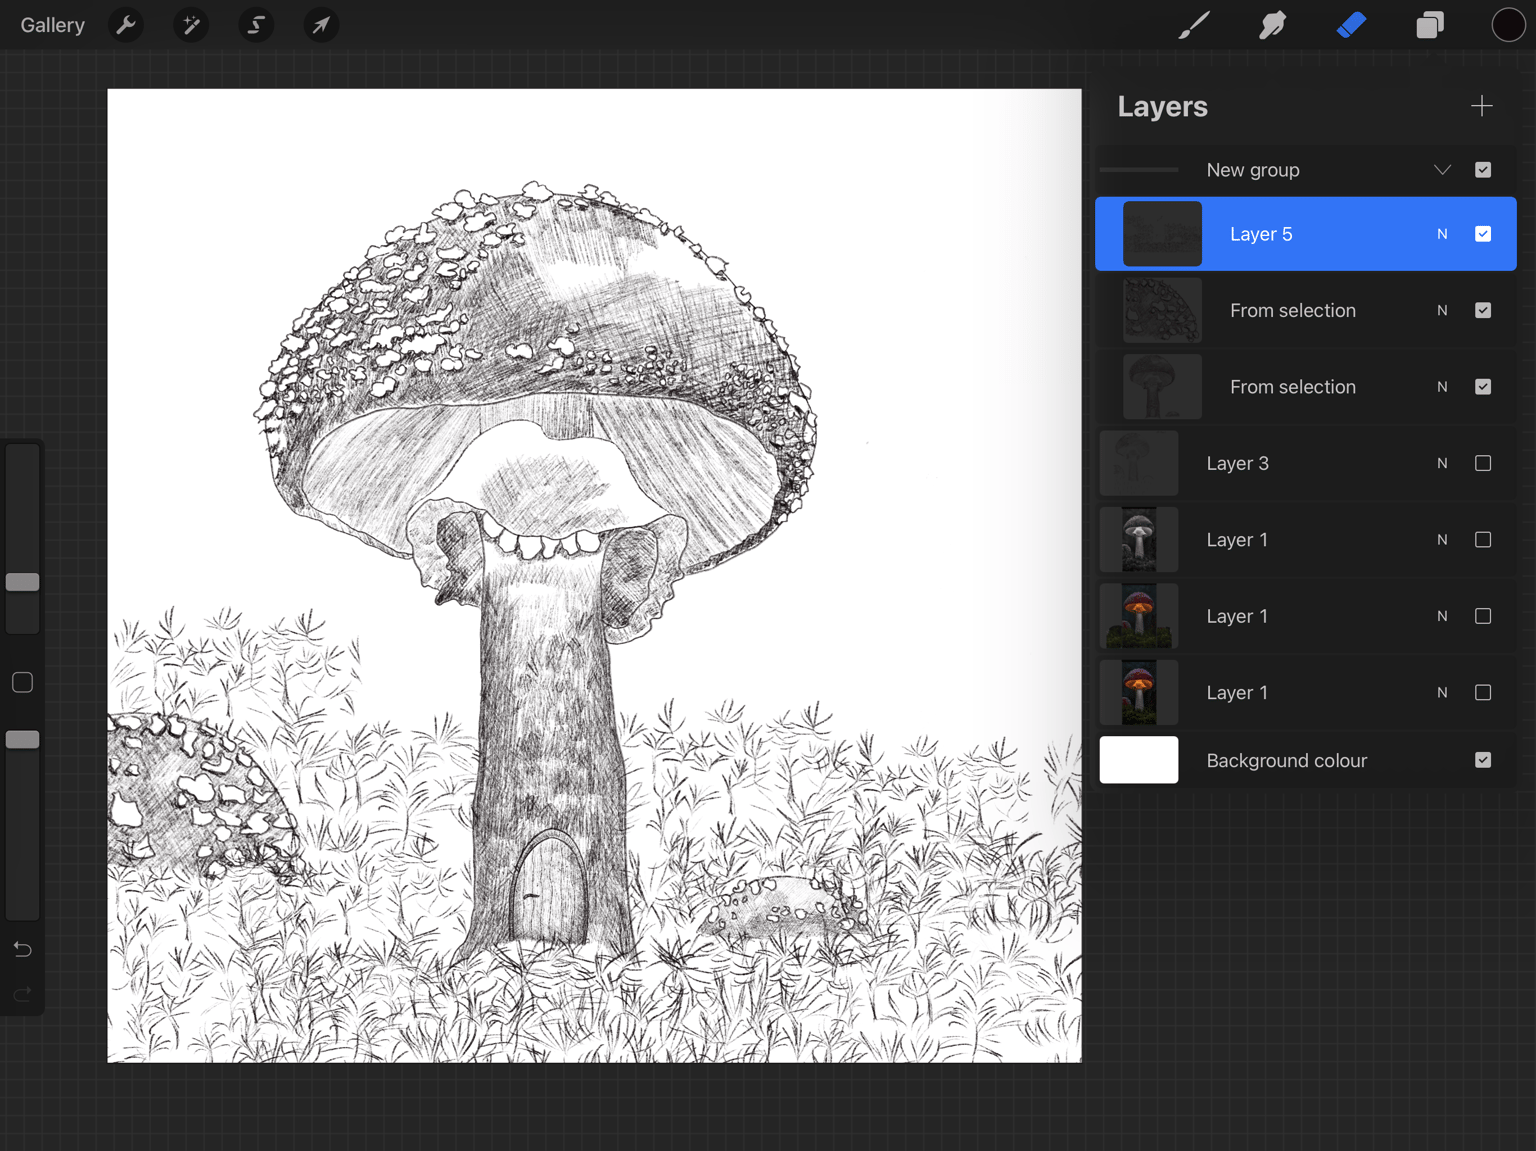Open blend mode N for middle Layer 1

pyautogui.click(x=1442, y=616)
